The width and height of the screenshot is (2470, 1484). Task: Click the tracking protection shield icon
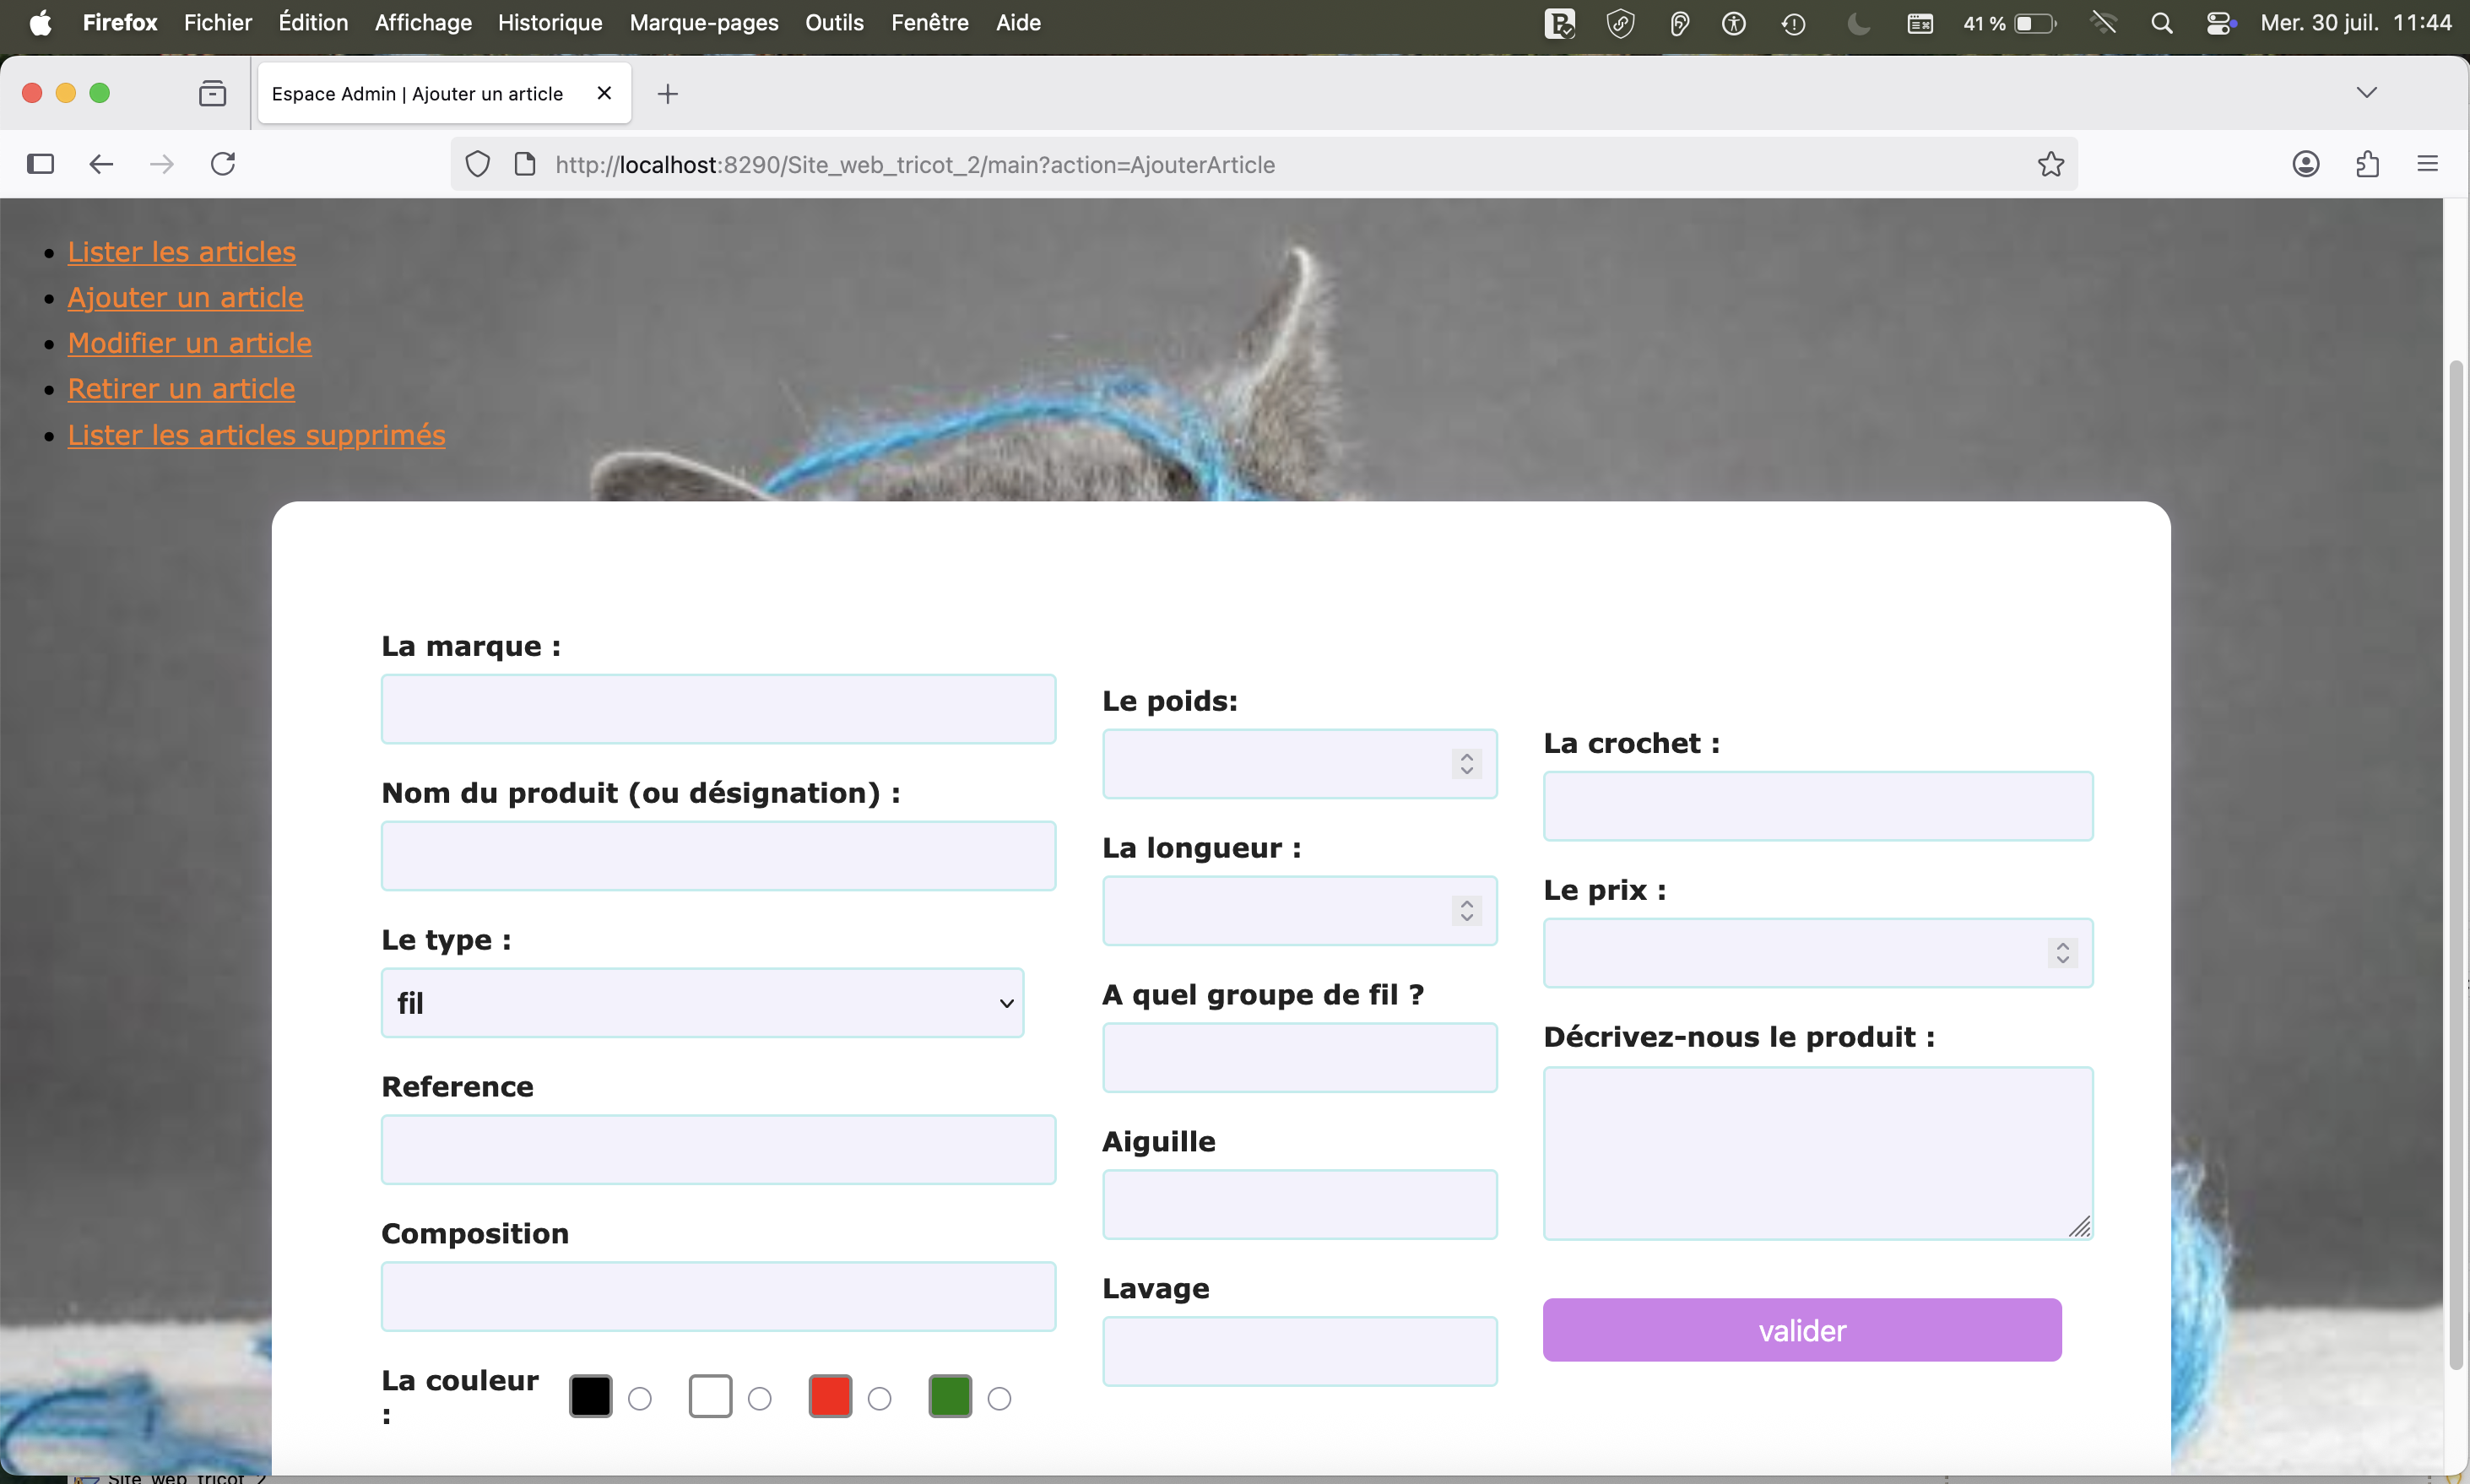tap(477, 163)
